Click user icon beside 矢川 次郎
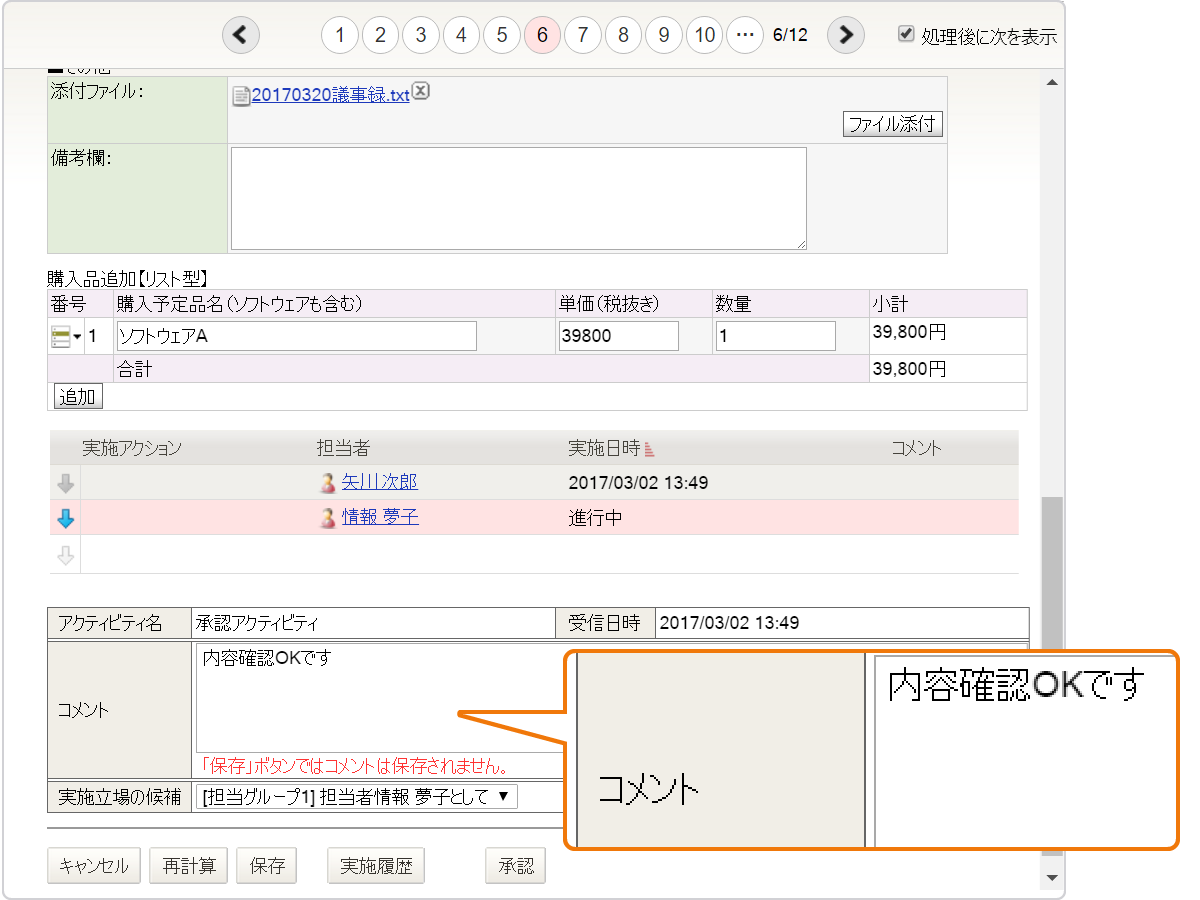 coord(327,483)
